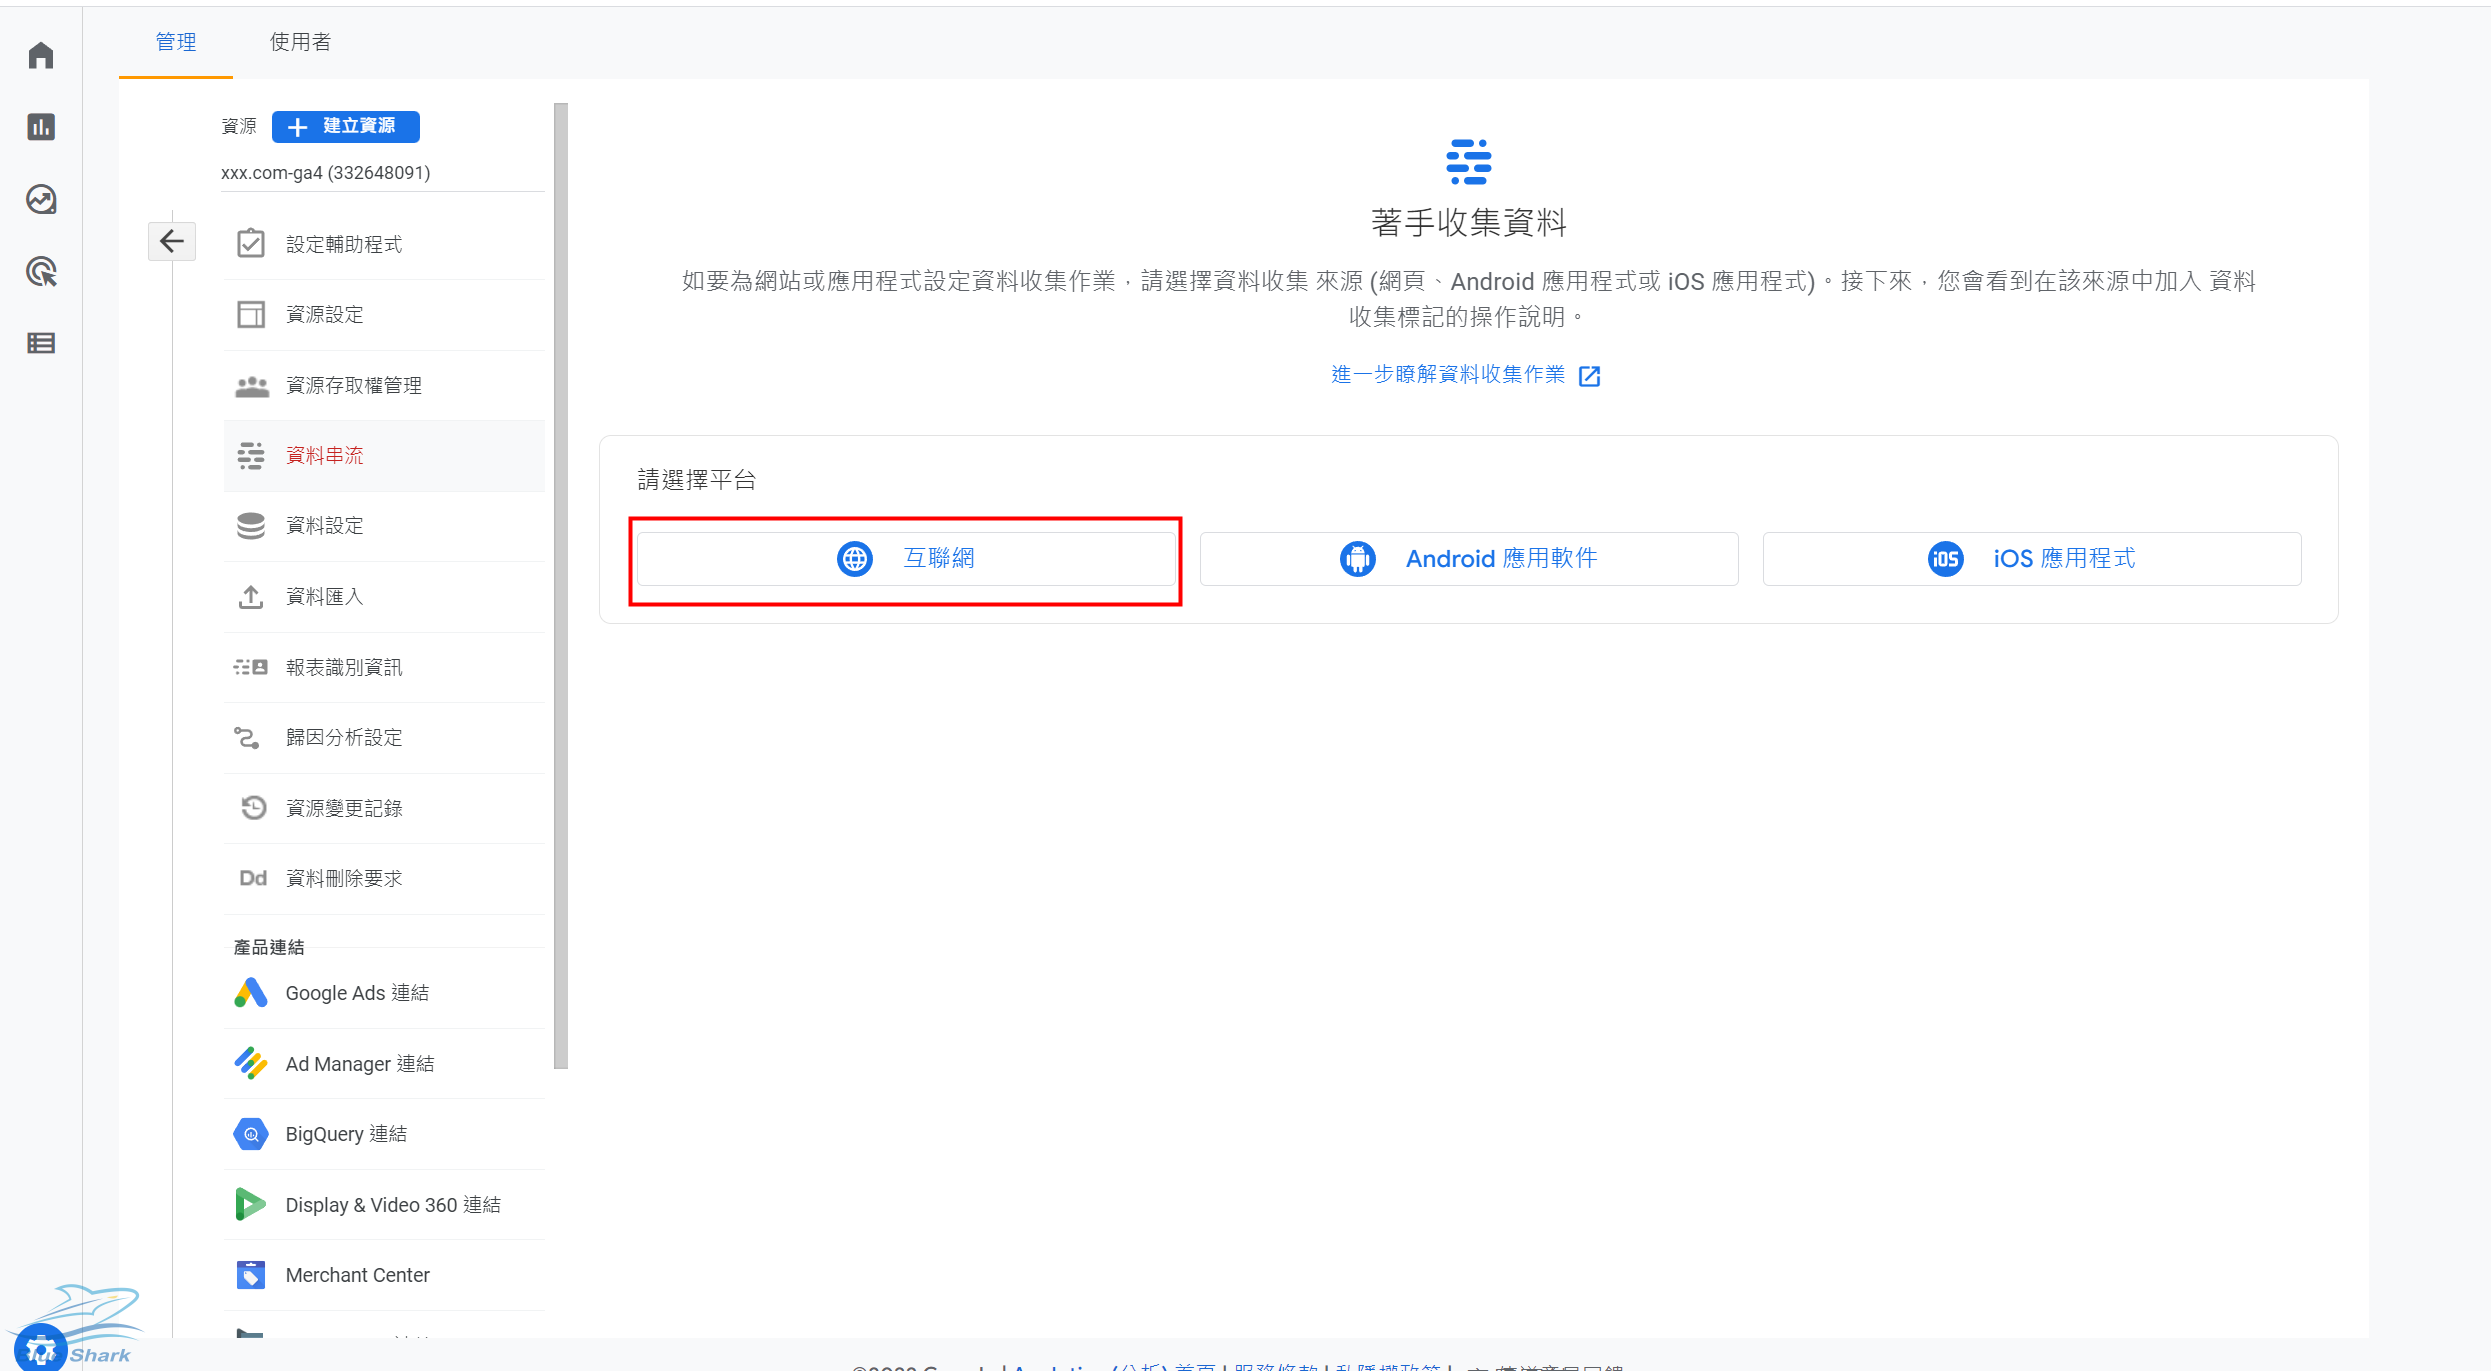Open the Configure list icon in left rail
This screenshot has height=1371, width=2491.
41,343
